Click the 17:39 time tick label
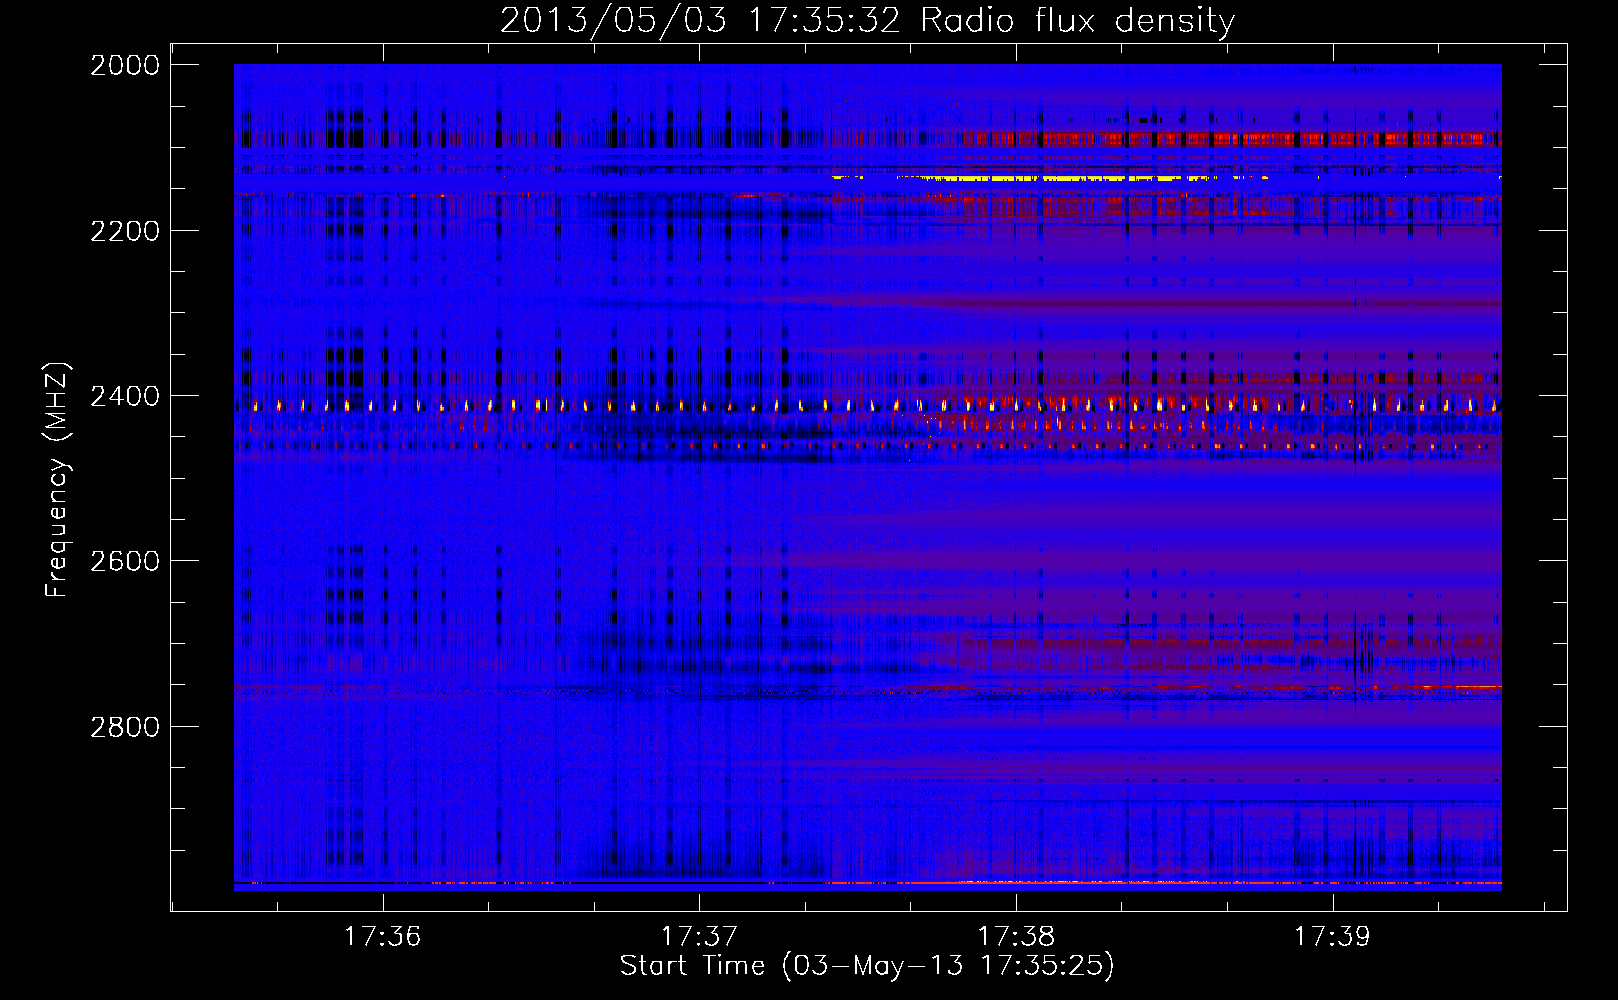Screen dimensions: 1618x1000 pyautogui.click(x=1332, y=936)
